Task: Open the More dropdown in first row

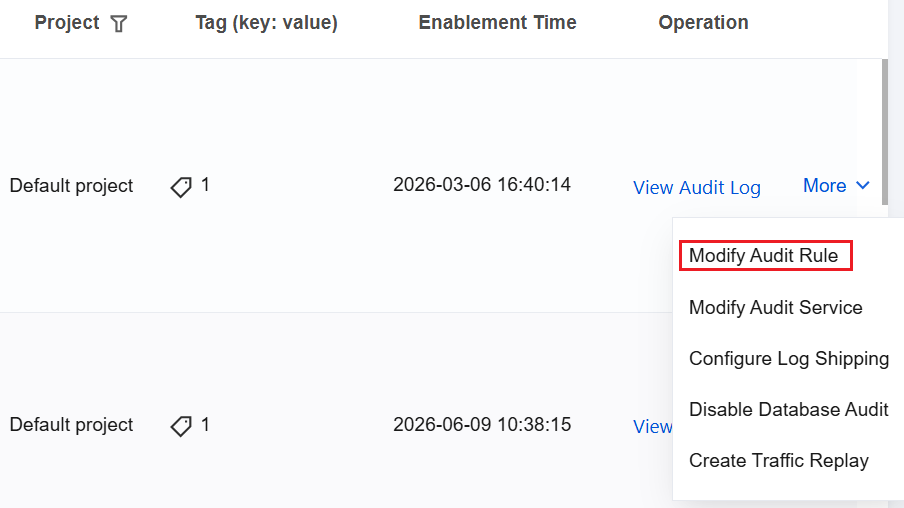Action: (836, 186)
